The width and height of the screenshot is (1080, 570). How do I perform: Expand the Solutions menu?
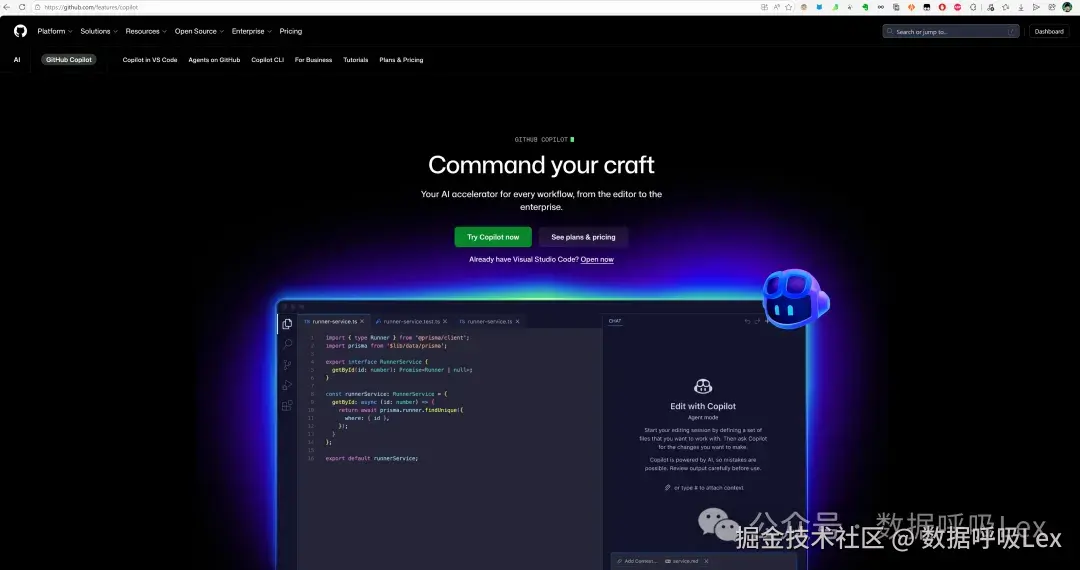(x=98, y=31)
